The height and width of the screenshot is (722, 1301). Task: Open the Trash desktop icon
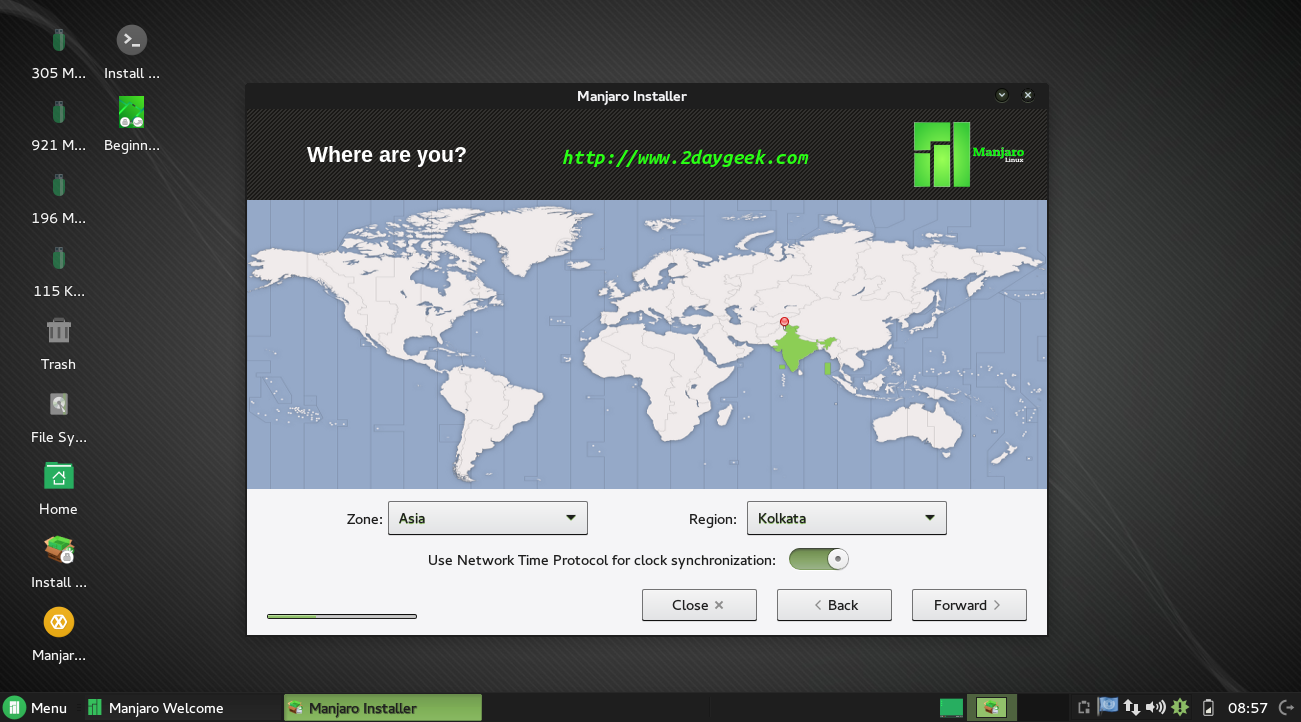point(58,331)
